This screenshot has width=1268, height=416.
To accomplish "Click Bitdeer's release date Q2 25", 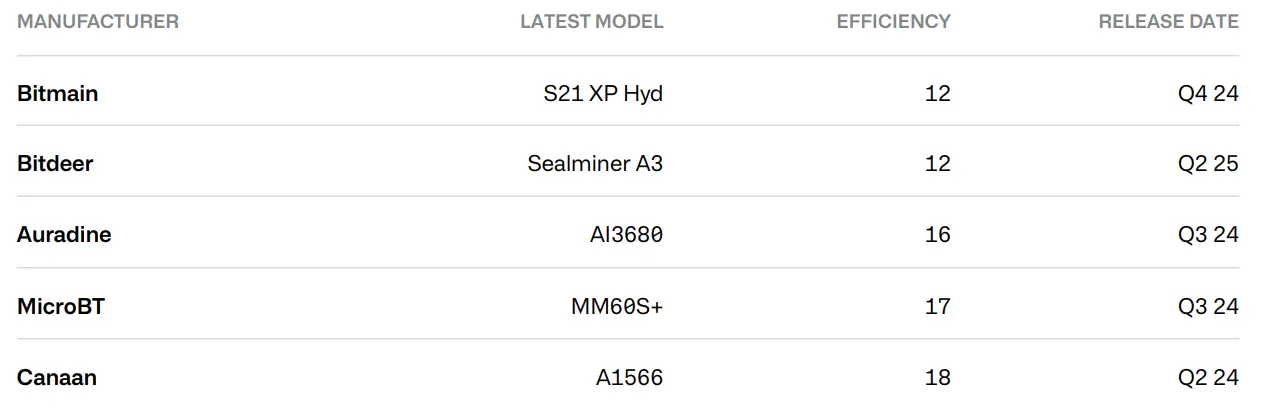I will point(1208,164).
